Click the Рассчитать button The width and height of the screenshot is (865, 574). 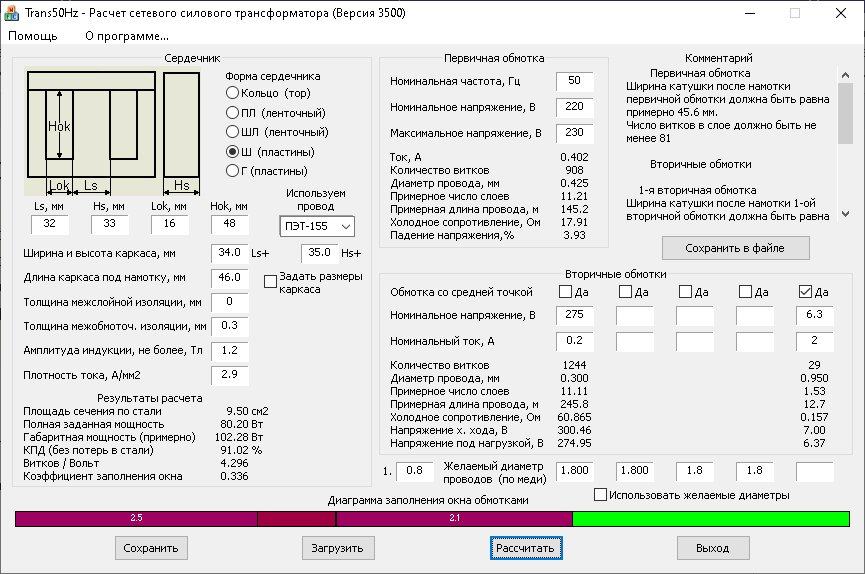[x=527, y=548]
